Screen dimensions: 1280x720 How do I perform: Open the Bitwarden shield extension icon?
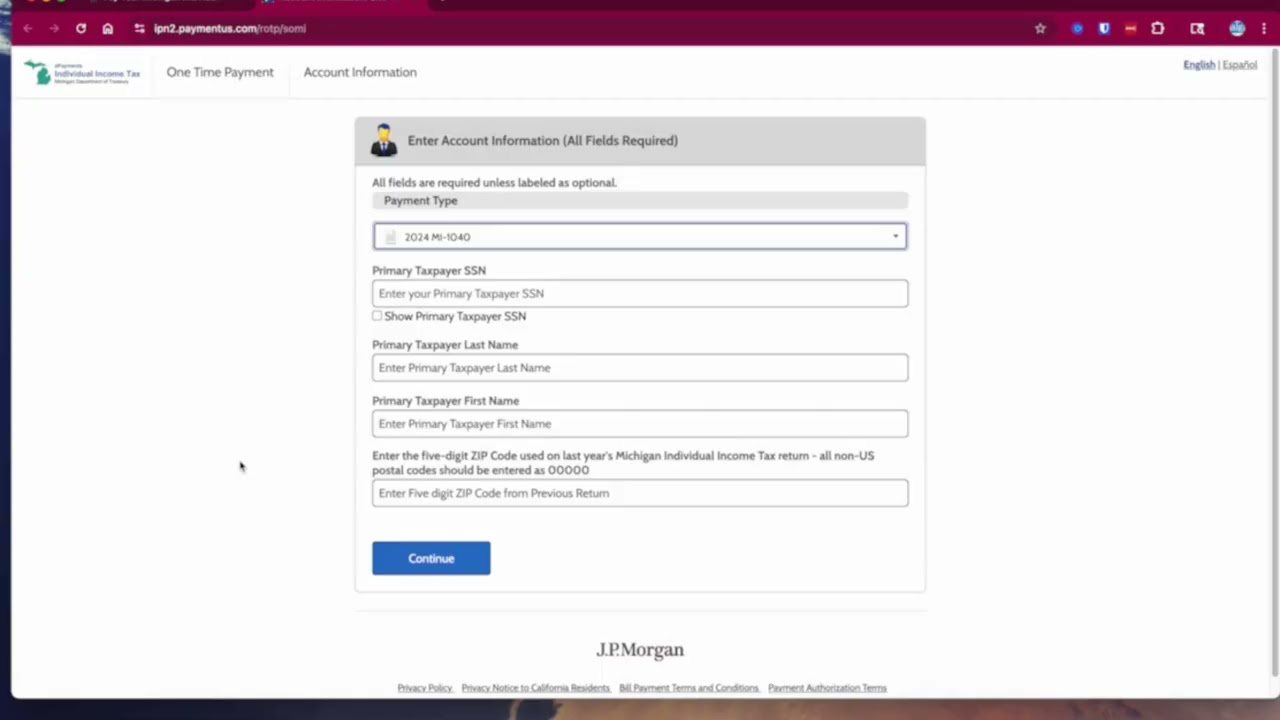[x=1104, y=28]
